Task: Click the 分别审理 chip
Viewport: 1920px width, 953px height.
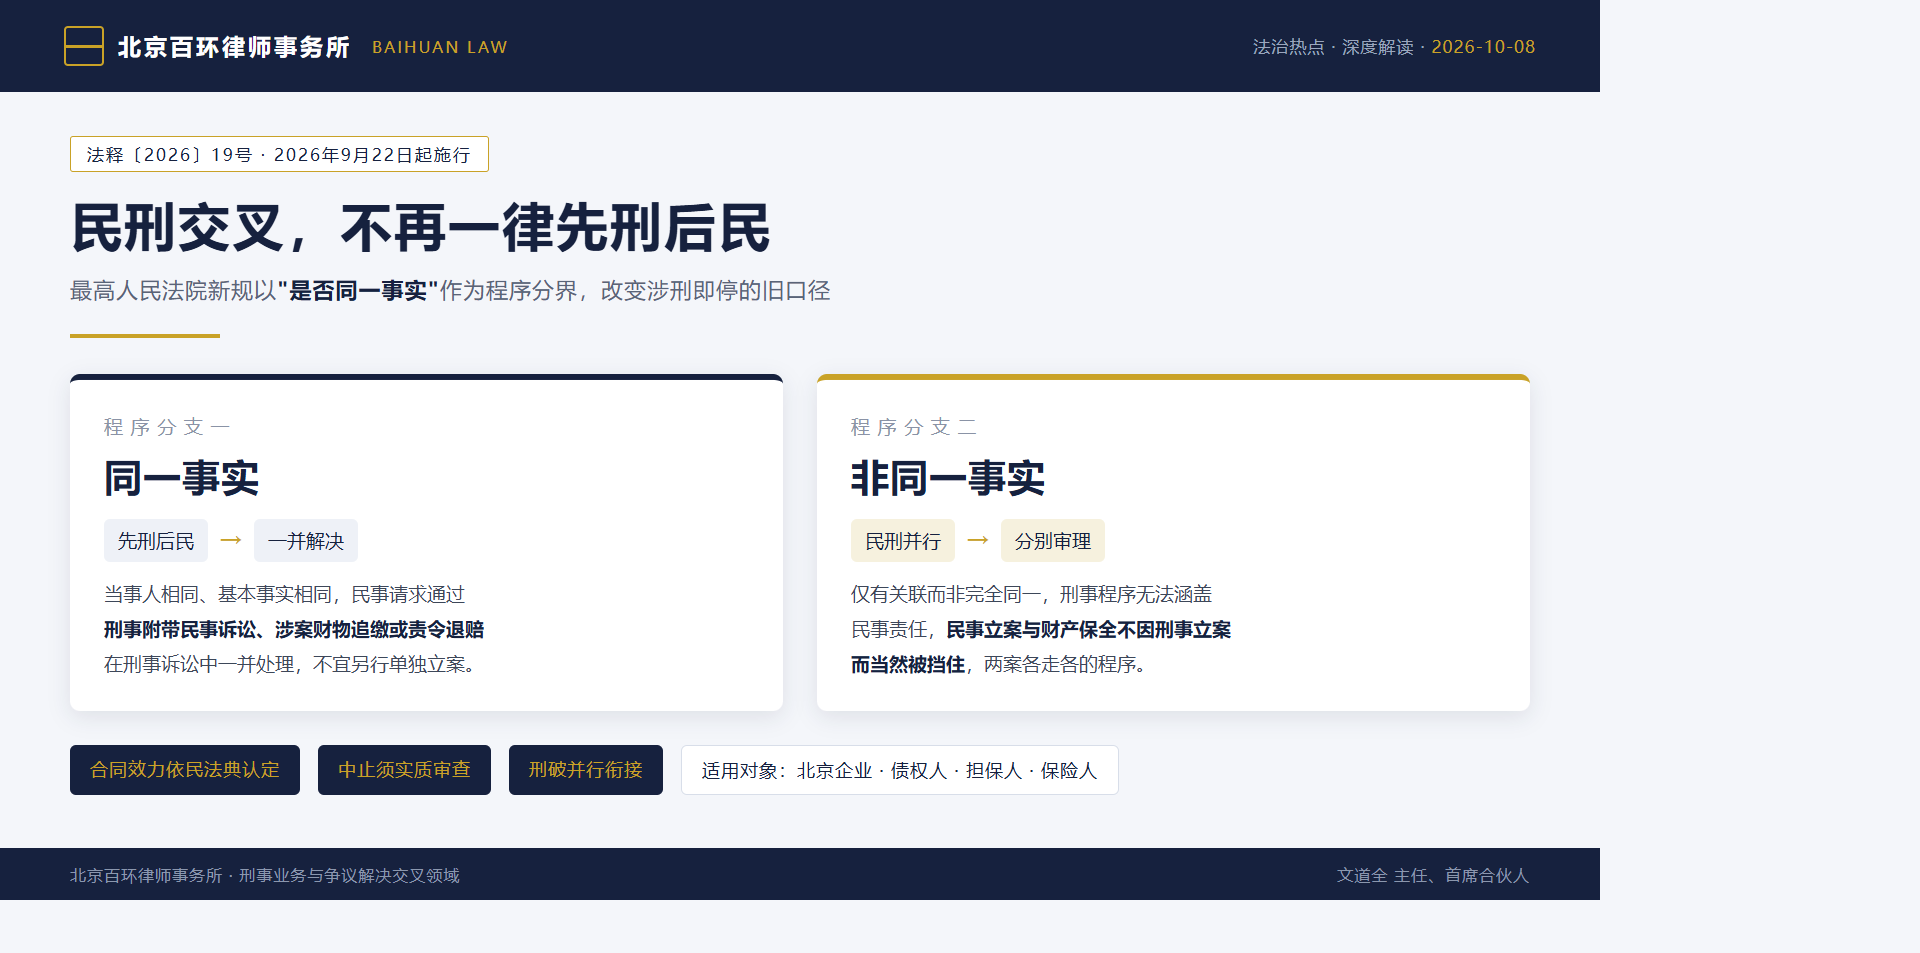Action: point(1053,541)
